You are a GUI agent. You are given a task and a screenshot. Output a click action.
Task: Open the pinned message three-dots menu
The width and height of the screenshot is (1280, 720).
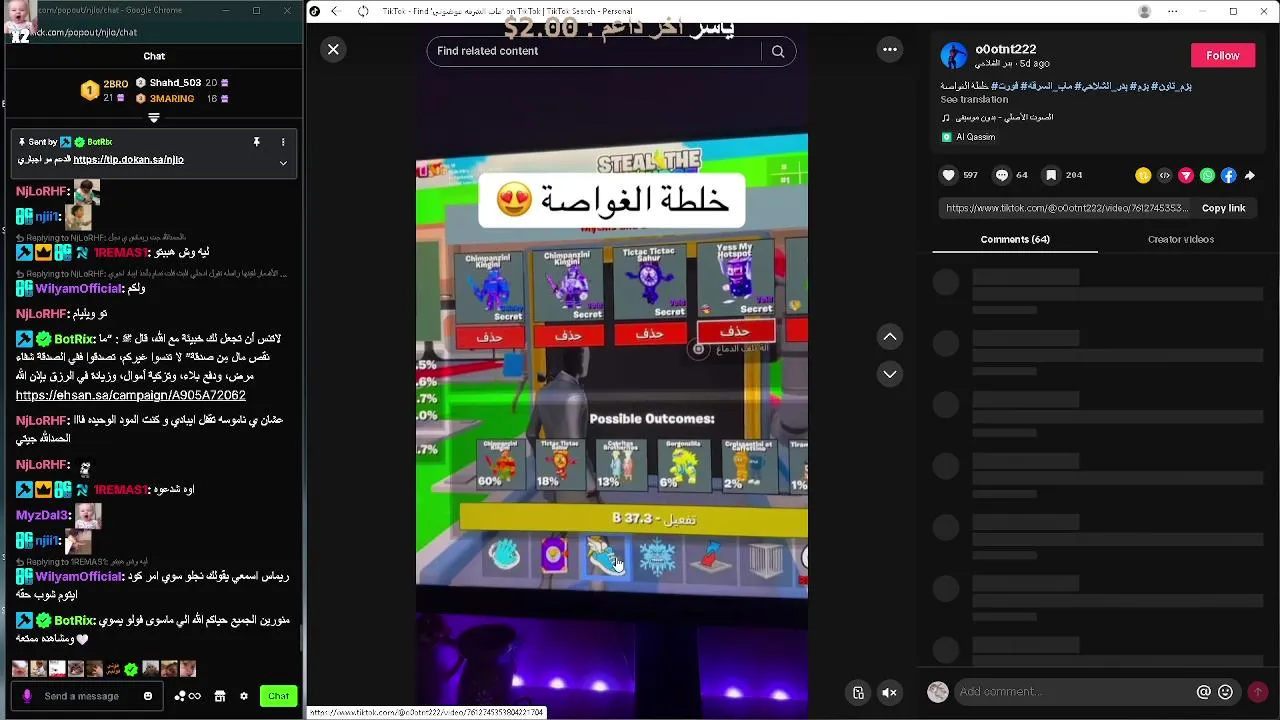point(283,142)
